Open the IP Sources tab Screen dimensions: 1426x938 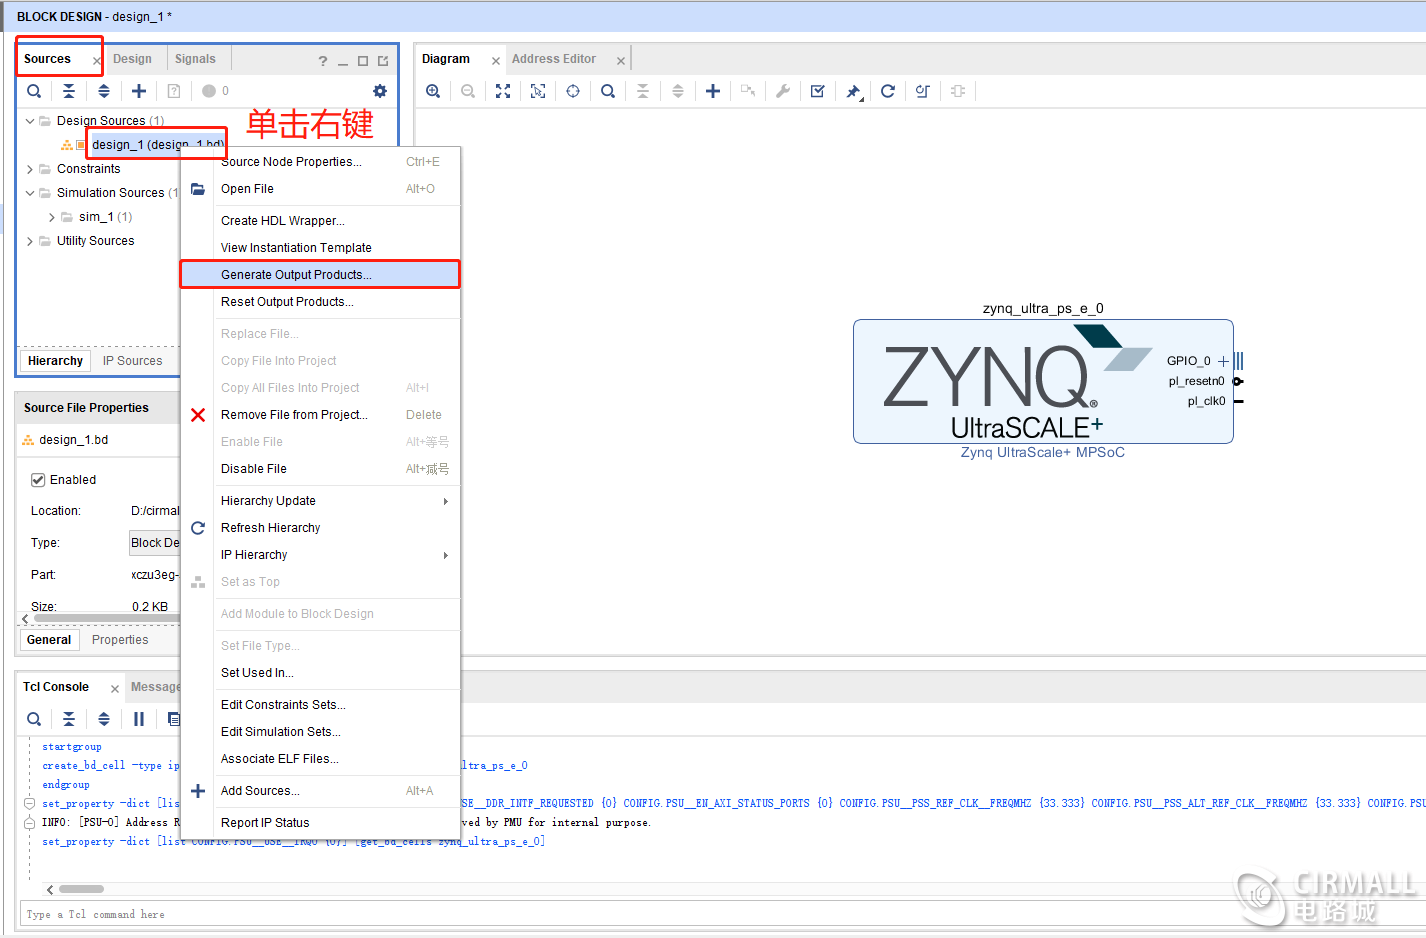[132, 361]
